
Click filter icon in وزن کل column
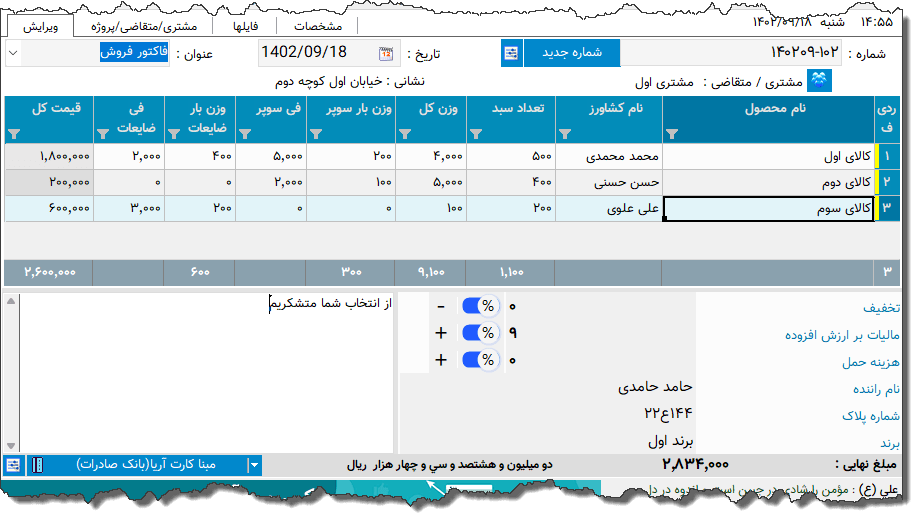point(405,134)
